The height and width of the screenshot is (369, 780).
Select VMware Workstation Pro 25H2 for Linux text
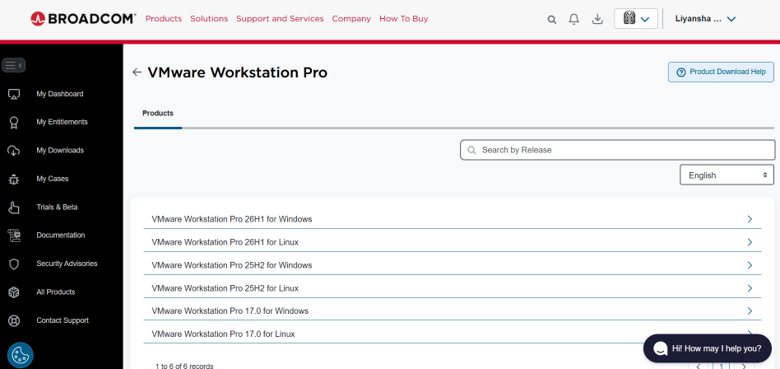[x=225, y=288]
